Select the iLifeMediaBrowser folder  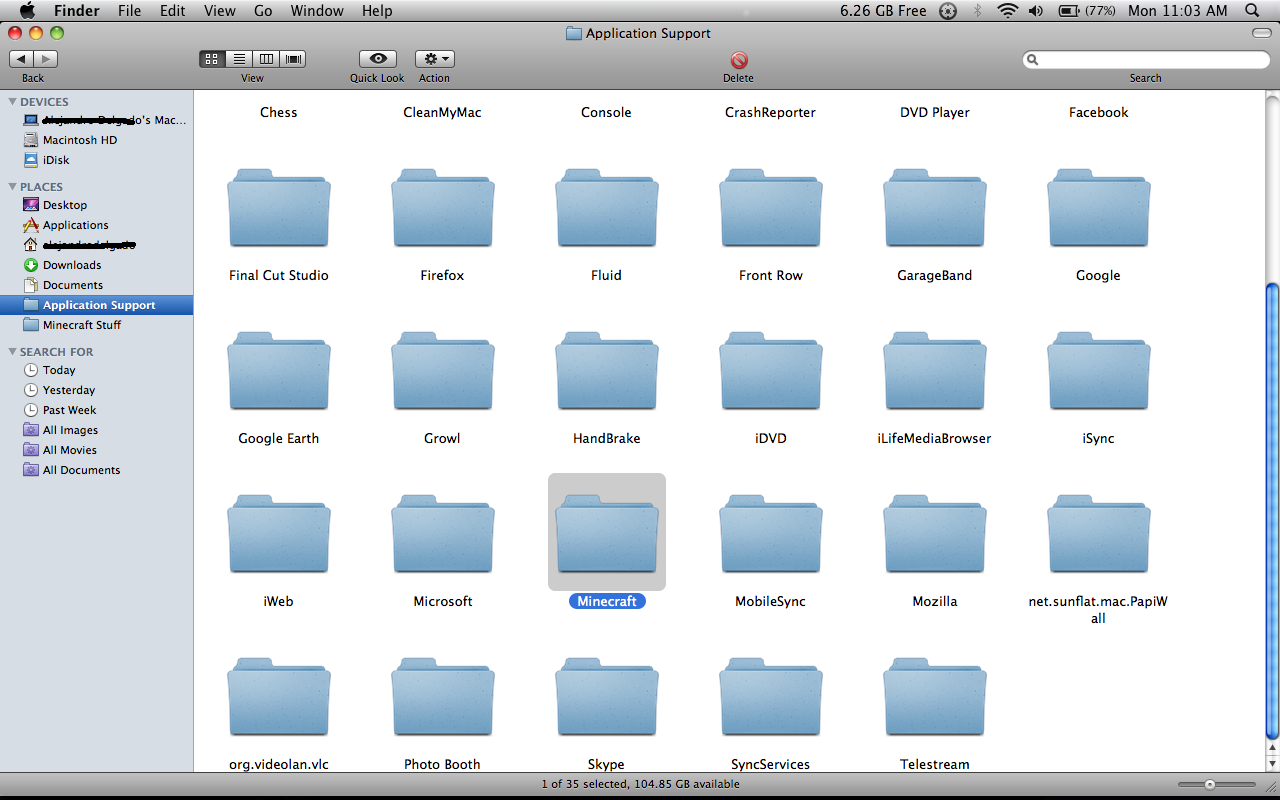(935, 370)
